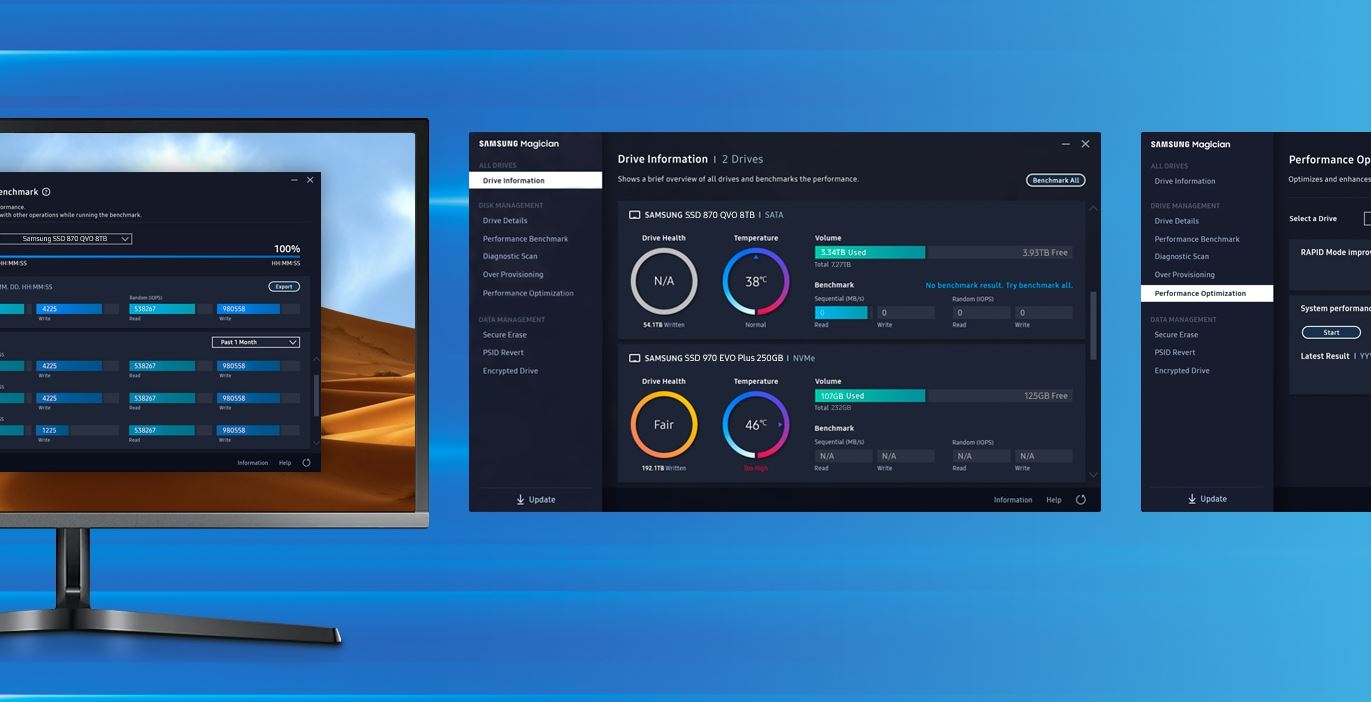Open Over Provisioning in the right window sidebar

tap(1185, 275)
